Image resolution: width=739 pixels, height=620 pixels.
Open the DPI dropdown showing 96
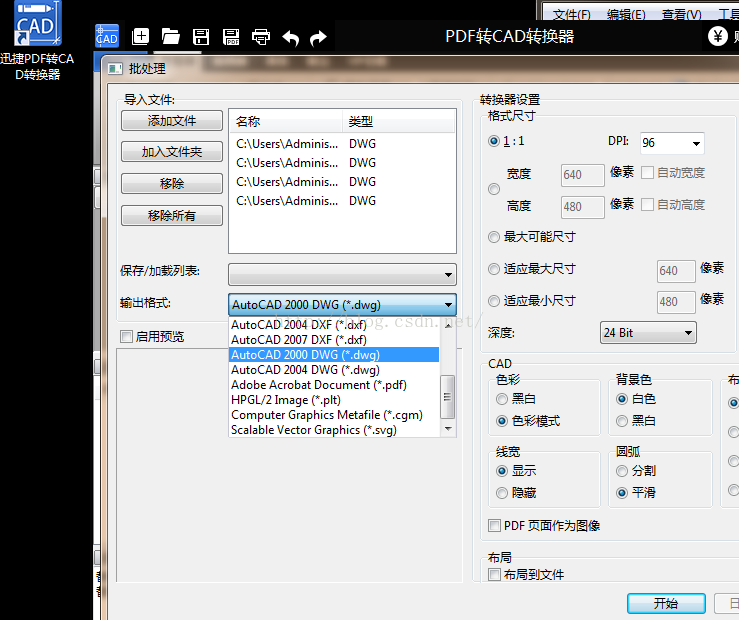coord(672,143)
